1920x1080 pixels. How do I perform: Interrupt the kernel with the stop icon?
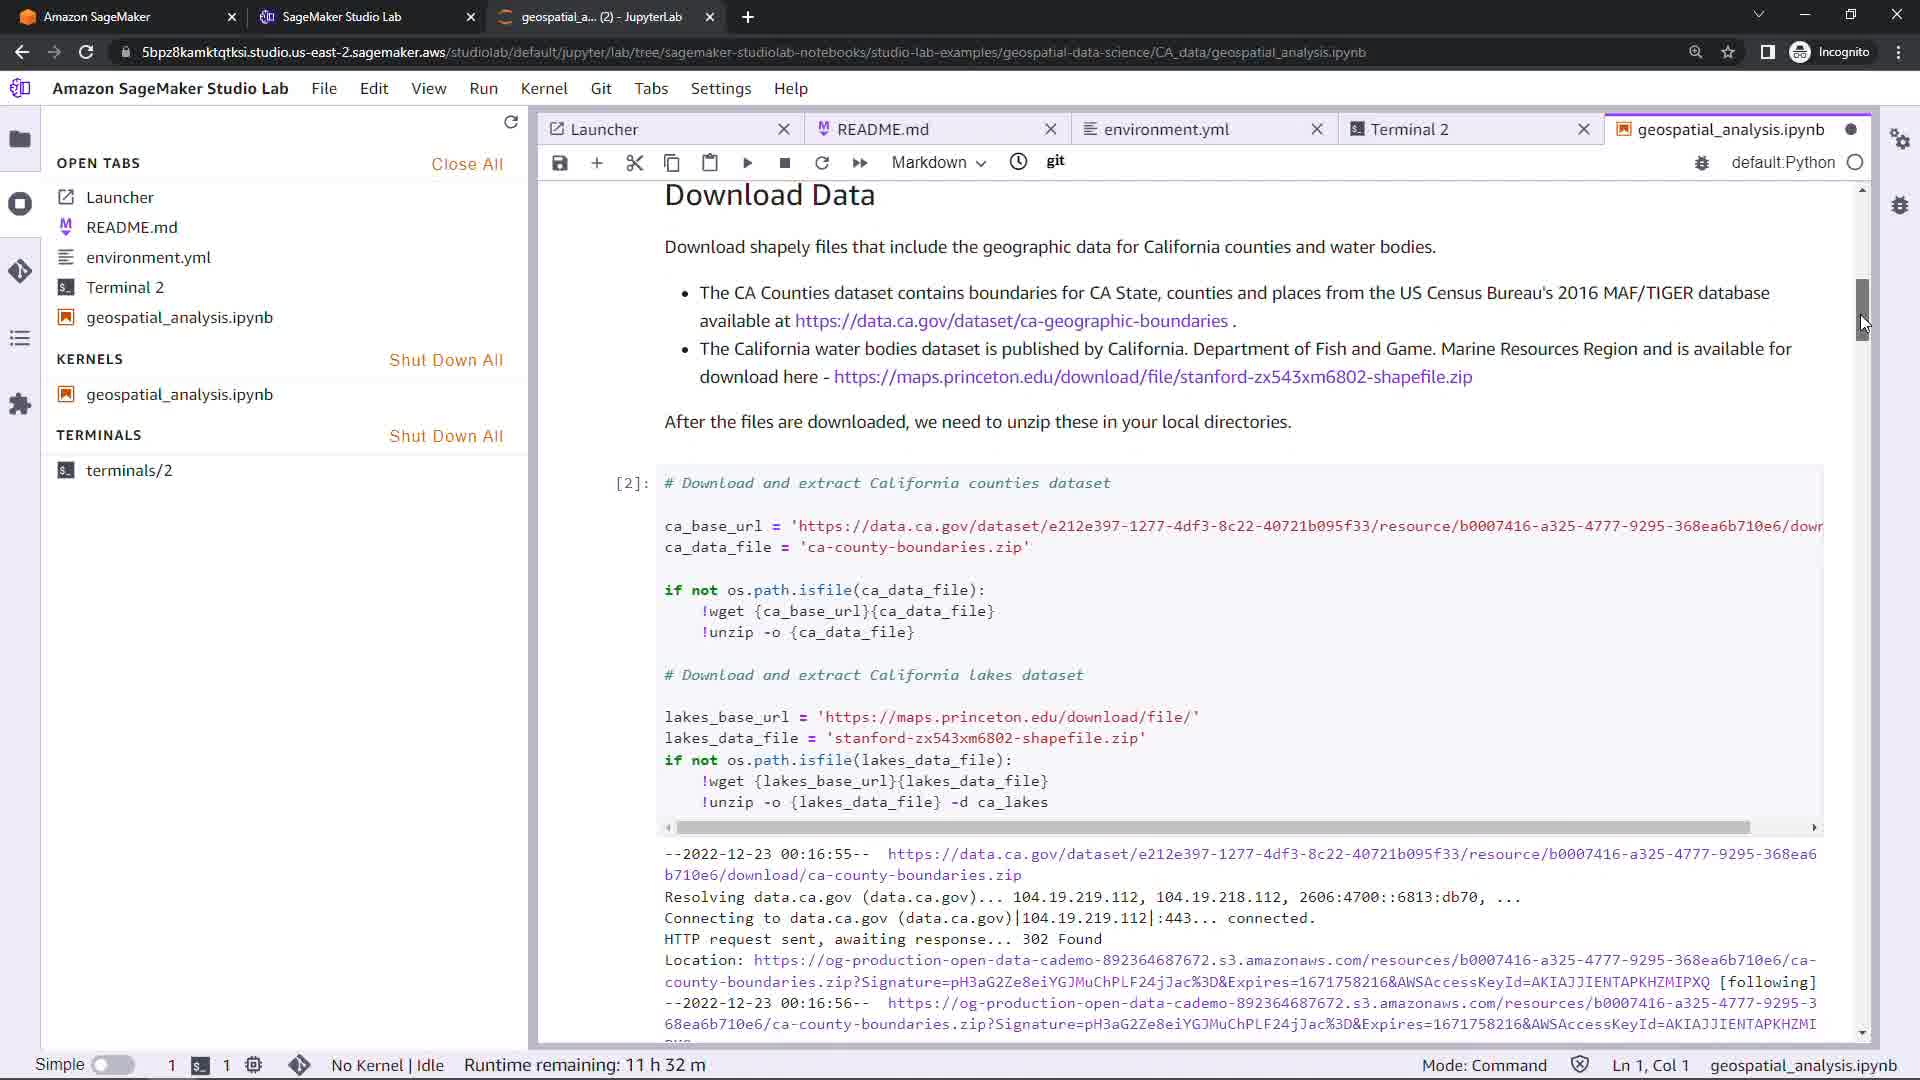(x=785, y=163)
